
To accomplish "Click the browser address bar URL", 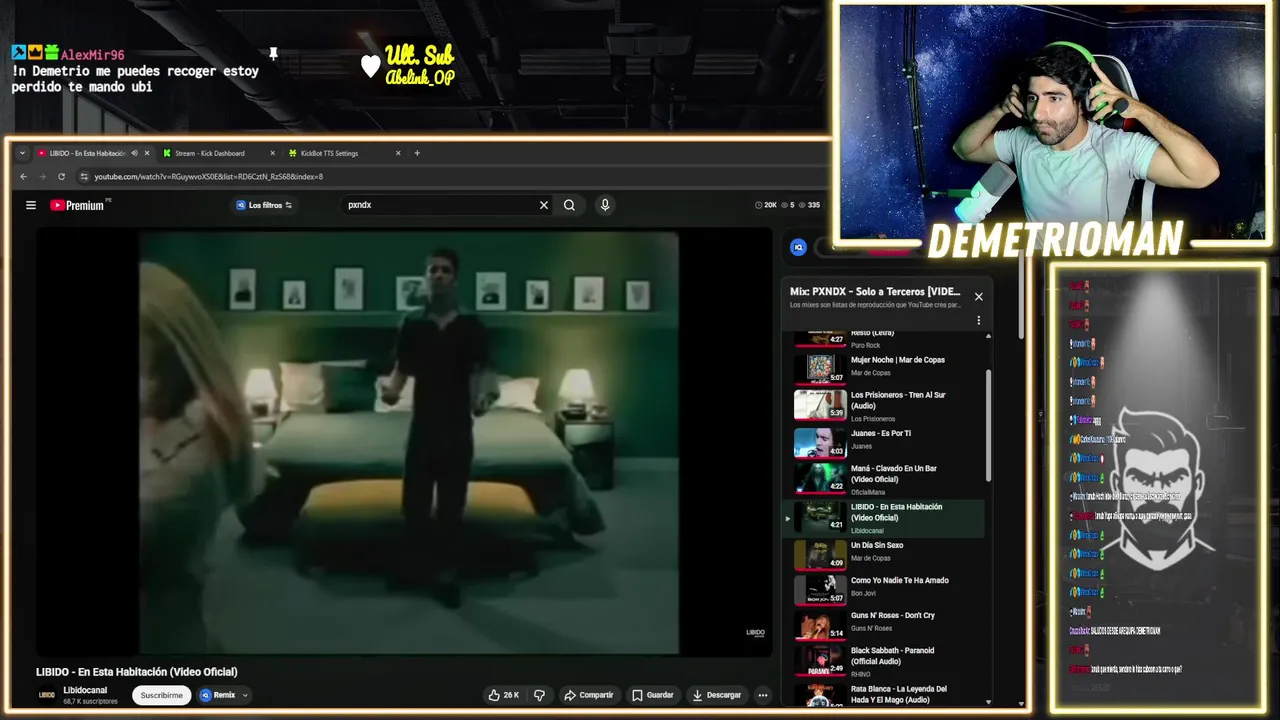I will coord(208,177).
